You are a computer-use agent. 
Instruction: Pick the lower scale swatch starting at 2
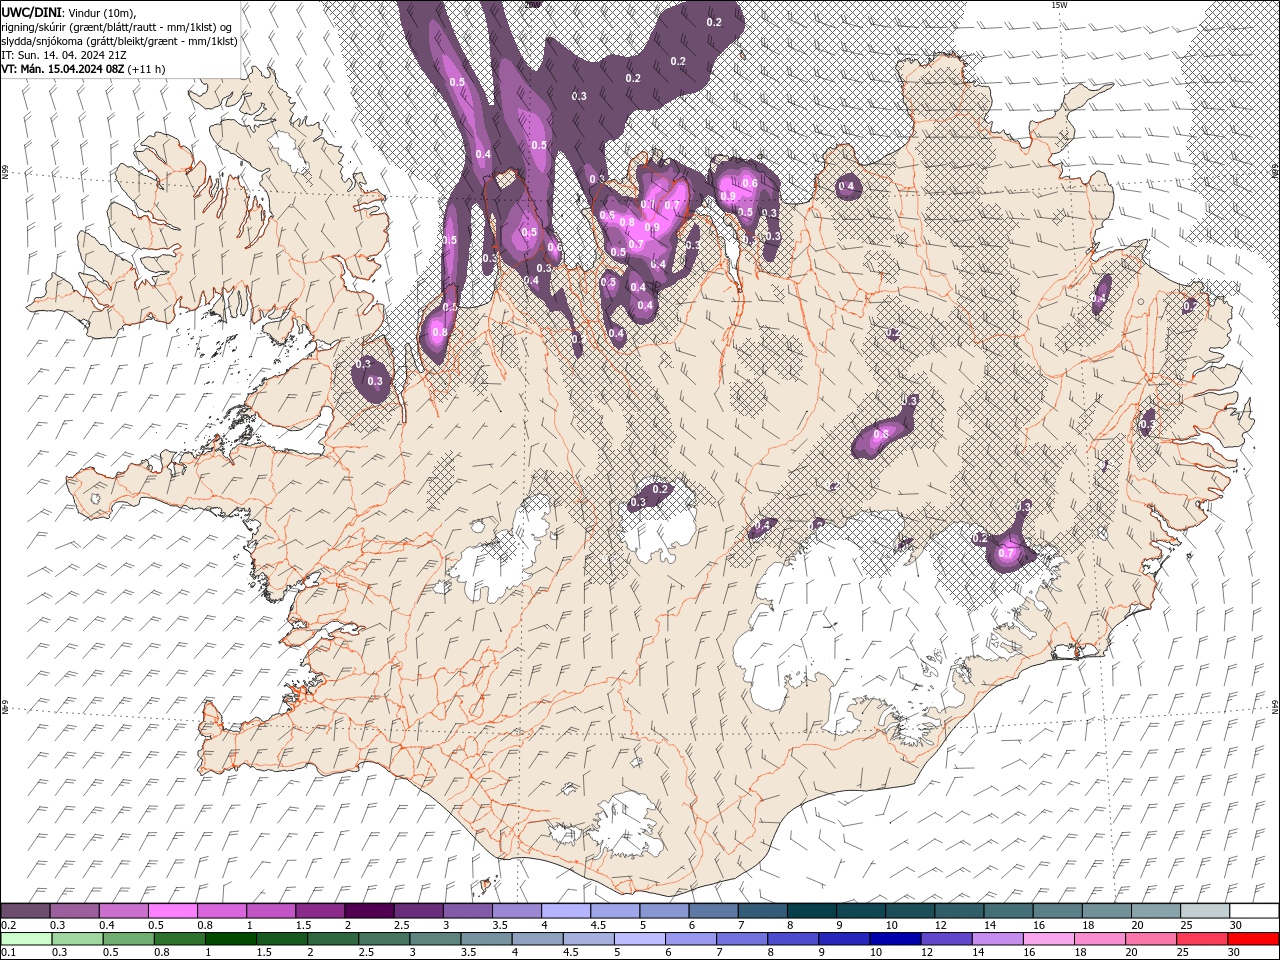pyautogui.click(x=333, y=939)
